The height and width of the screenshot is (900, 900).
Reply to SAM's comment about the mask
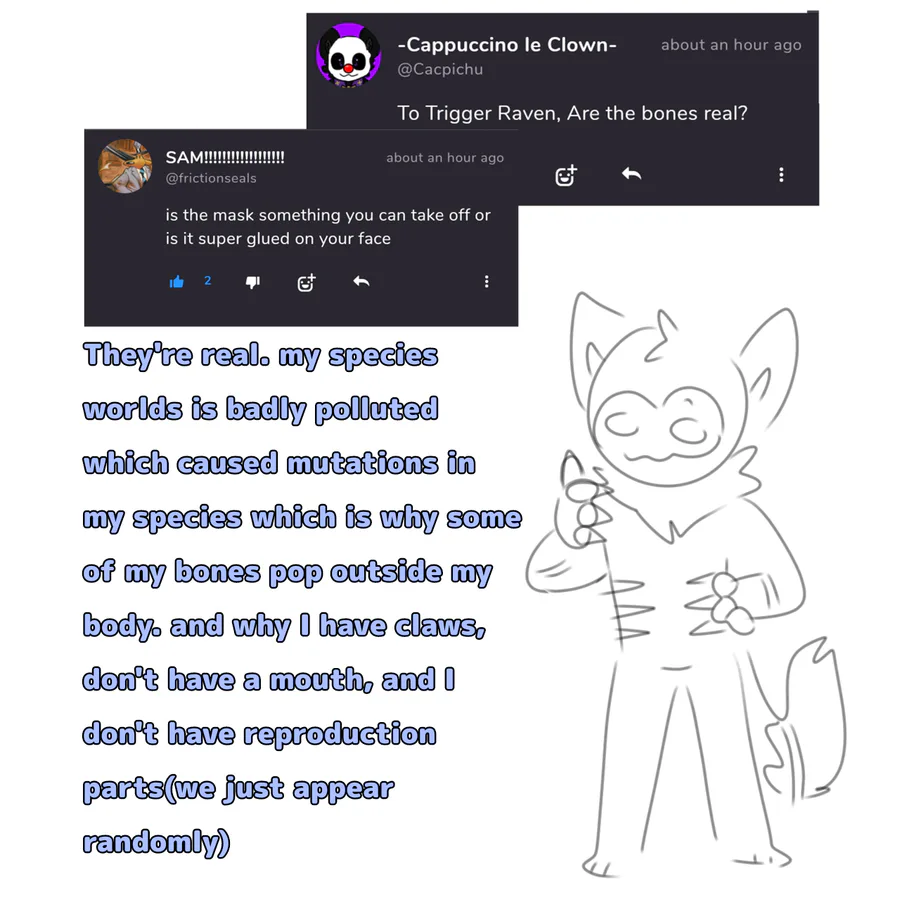click(x=361, y=281)
